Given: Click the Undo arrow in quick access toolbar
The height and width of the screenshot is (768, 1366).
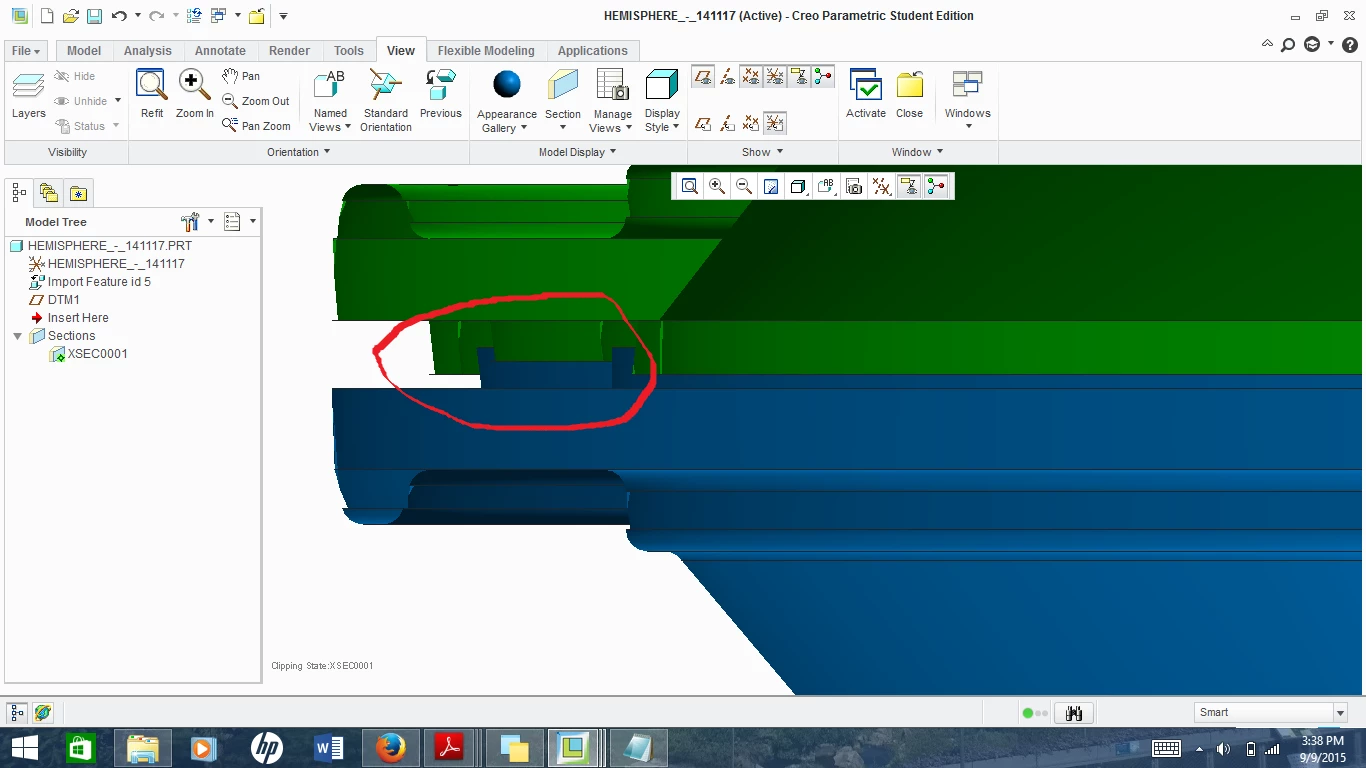Looking at the screenshot, I should 119,16.
